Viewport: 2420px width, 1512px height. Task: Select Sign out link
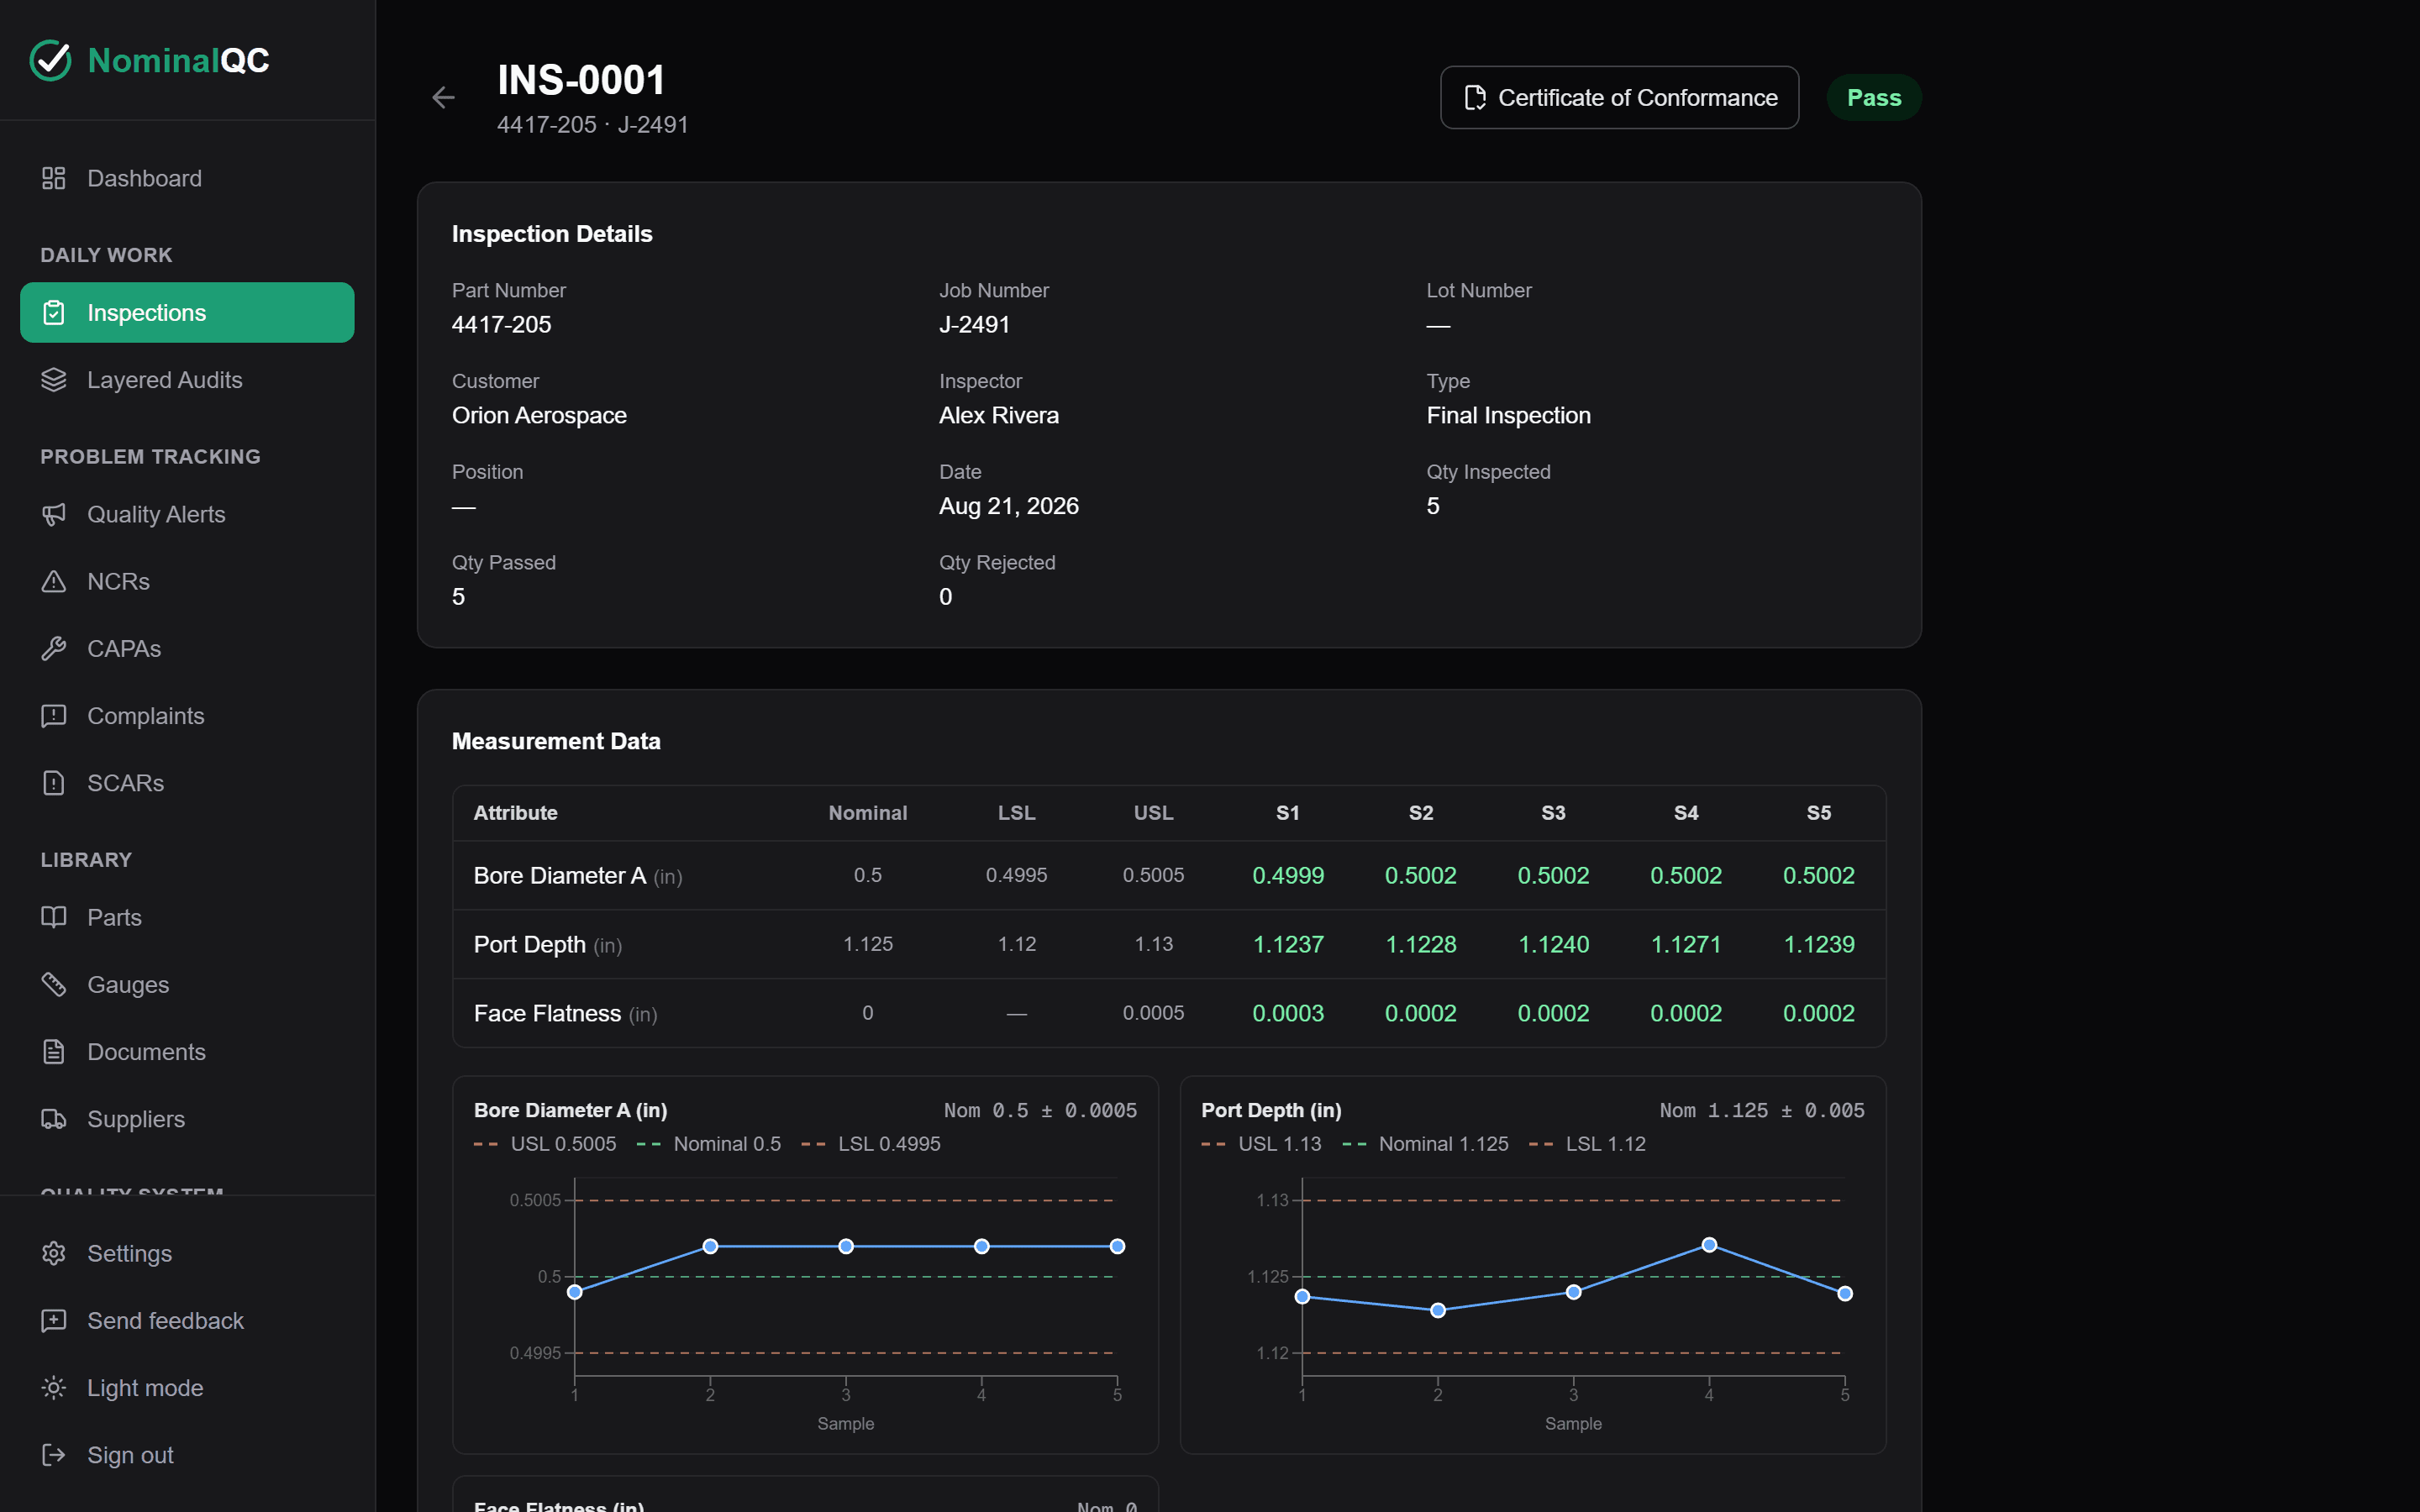pyautogui.click(x=187, y=1455)
